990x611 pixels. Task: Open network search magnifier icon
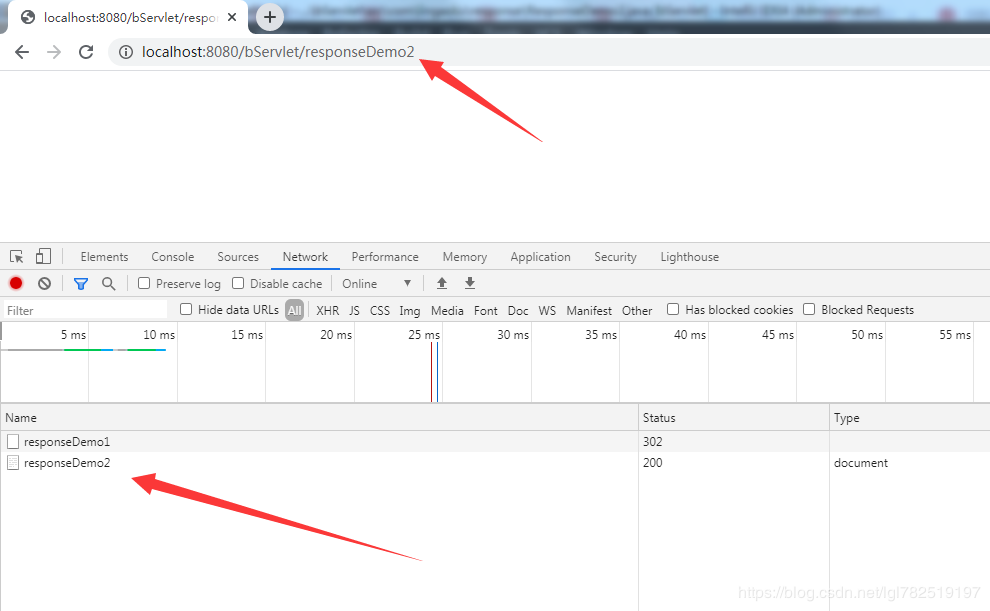tap(109, 283)
